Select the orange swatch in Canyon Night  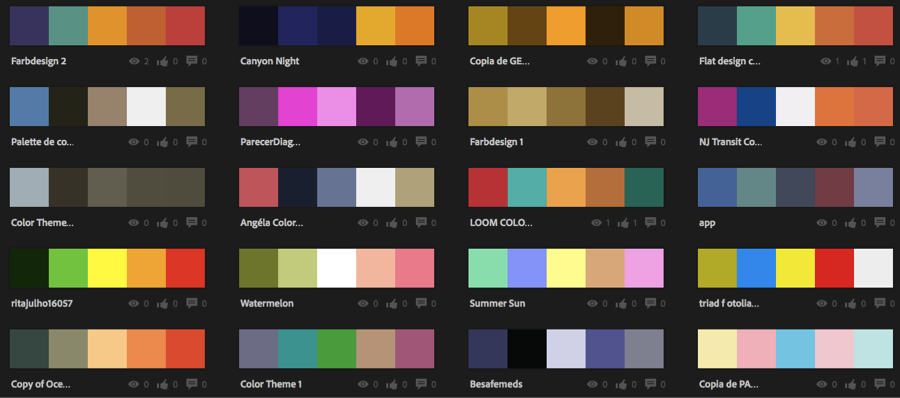click(414, 26)
